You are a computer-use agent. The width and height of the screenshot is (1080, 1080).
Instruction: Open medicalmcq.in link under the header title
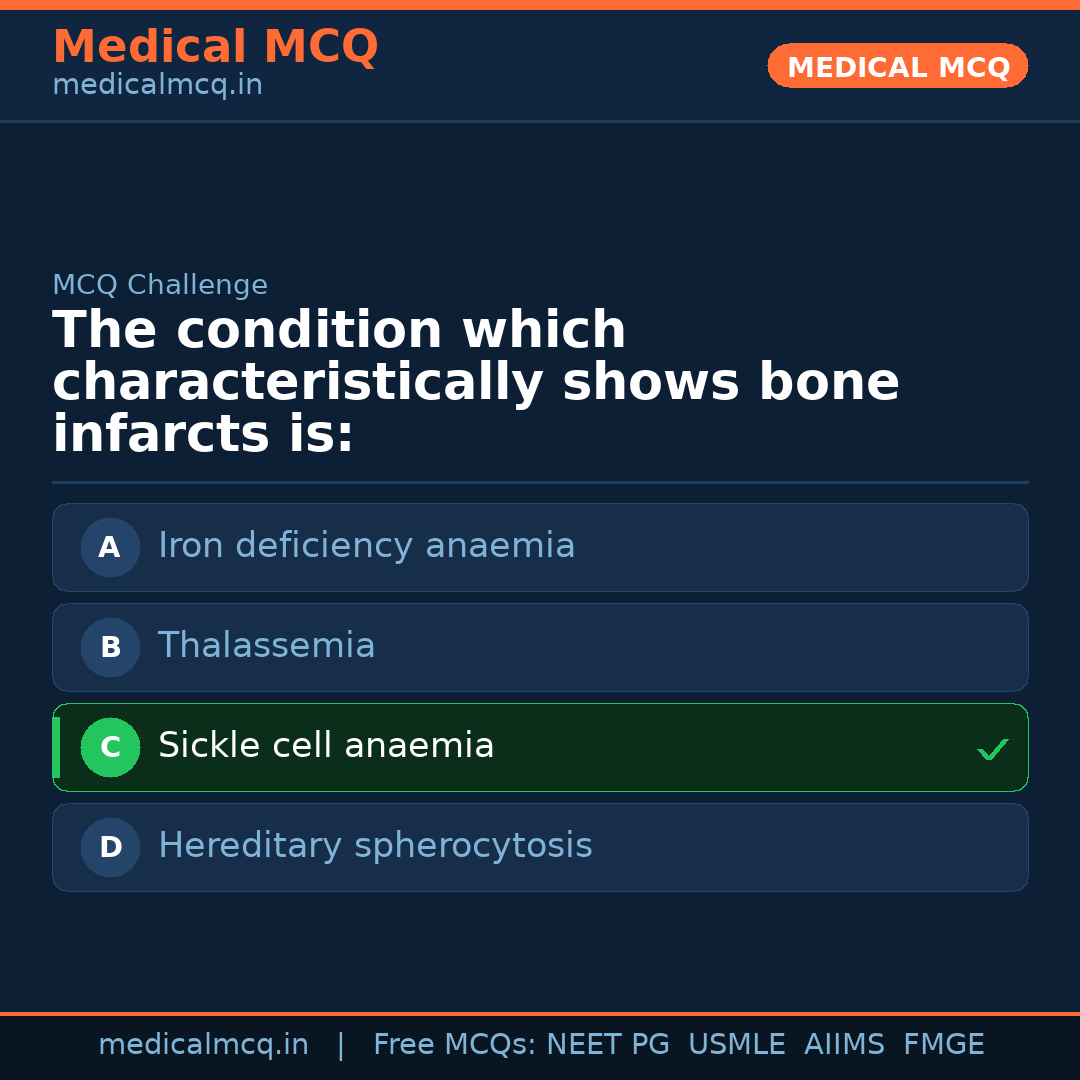[x=157, y=85]
